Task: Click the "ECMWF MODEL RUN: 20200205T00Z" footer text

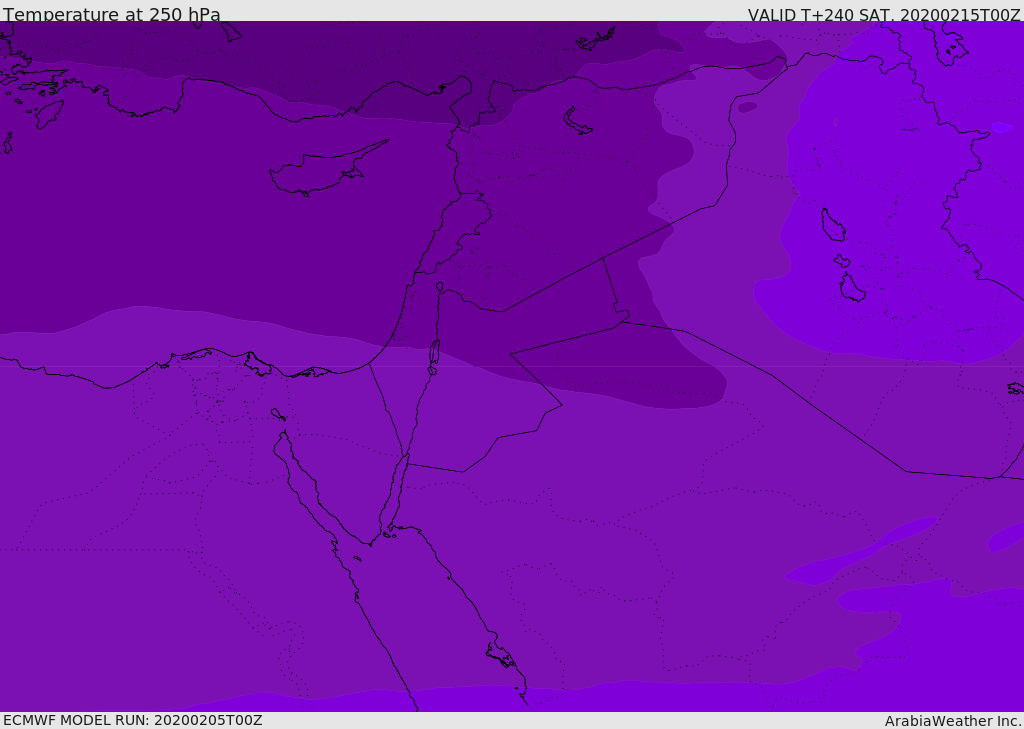Action: [x=133, y=720]
